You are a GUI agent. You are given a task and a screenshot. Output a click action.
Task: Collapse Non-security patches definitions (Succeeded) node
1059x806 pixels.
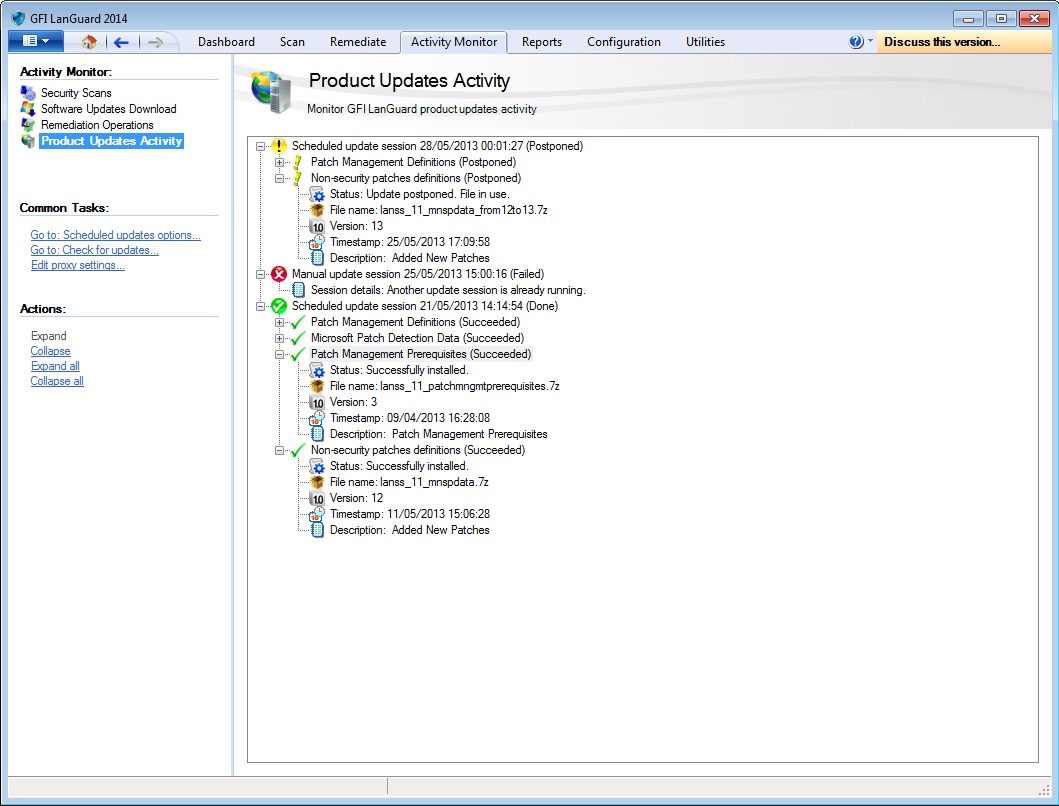(280, 450)
